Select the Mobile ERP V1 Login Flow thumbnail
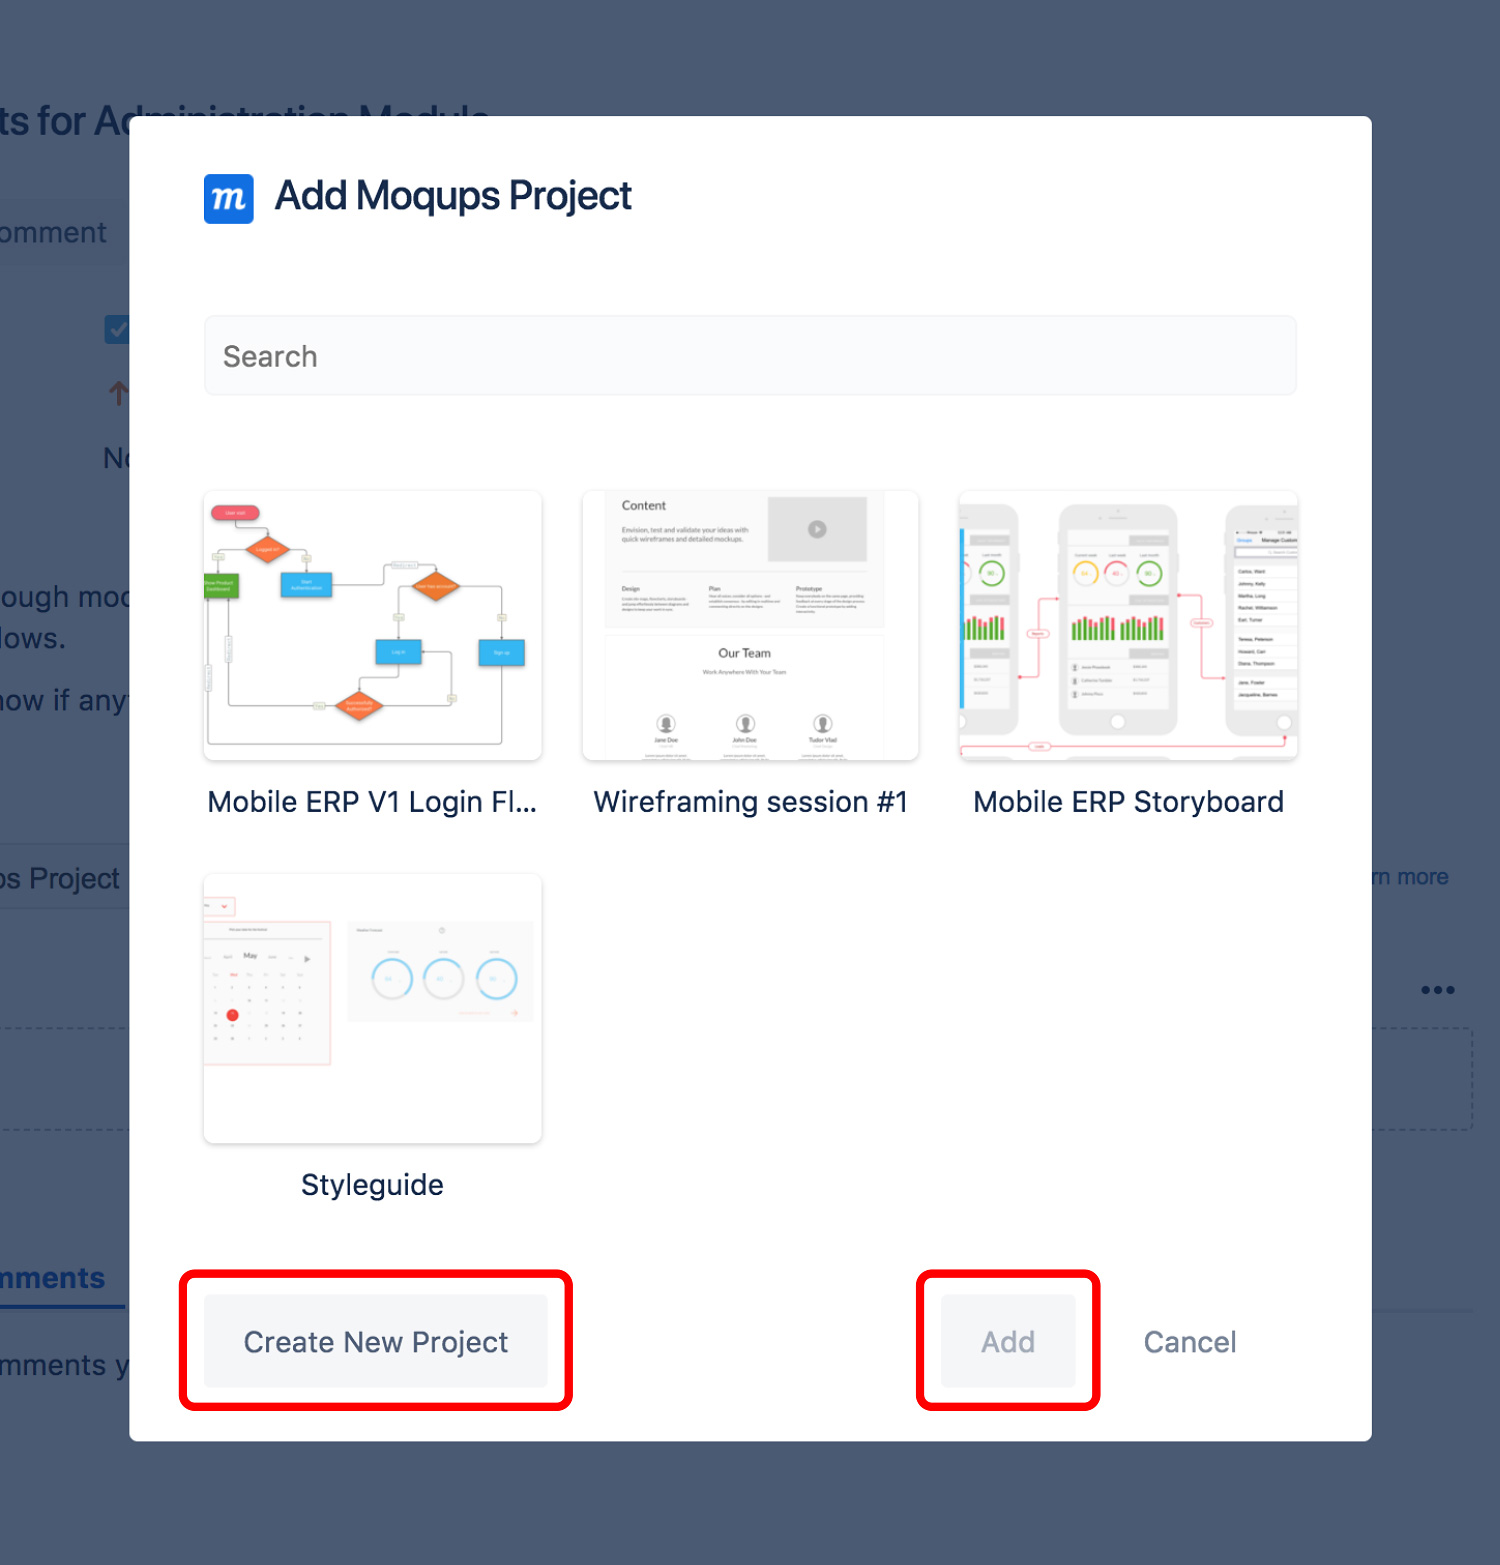This screenshot has height=1565, width=1500. (372, 625)
